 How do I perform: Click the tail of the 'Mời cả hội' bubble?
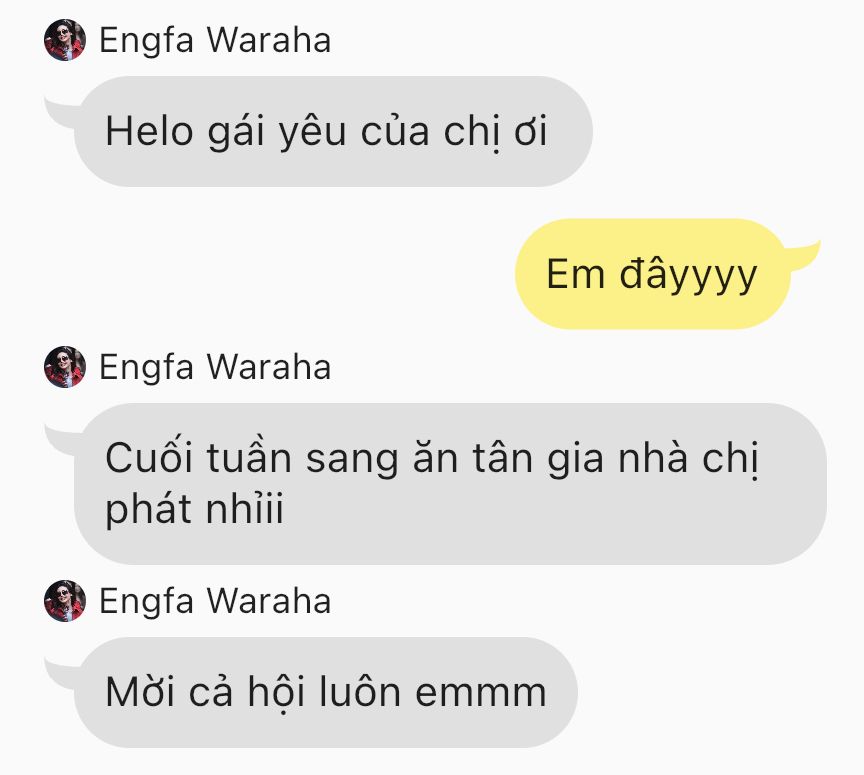pos(60,674)
